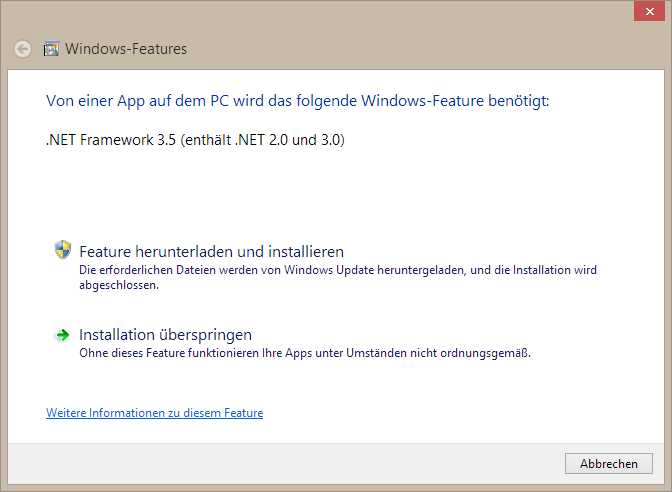Screen dimensions: 672x492
Task: Click the blue heading about the required Windows-Feature
Action: pyautogui.click(x=298, y=101)
